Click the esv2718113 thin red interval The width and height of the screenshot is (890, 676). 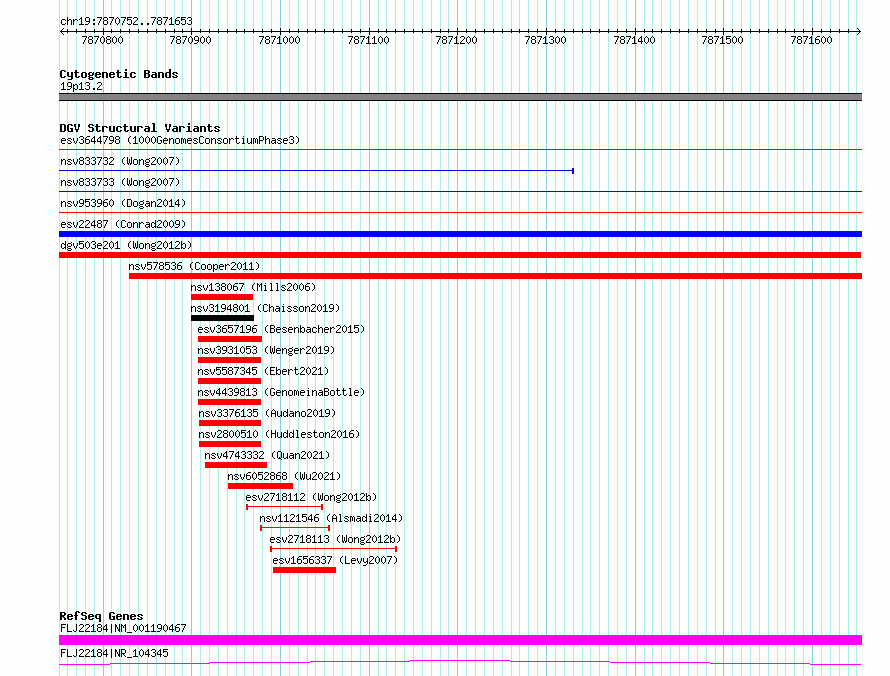pyautogui.click(x=333, y=549)
